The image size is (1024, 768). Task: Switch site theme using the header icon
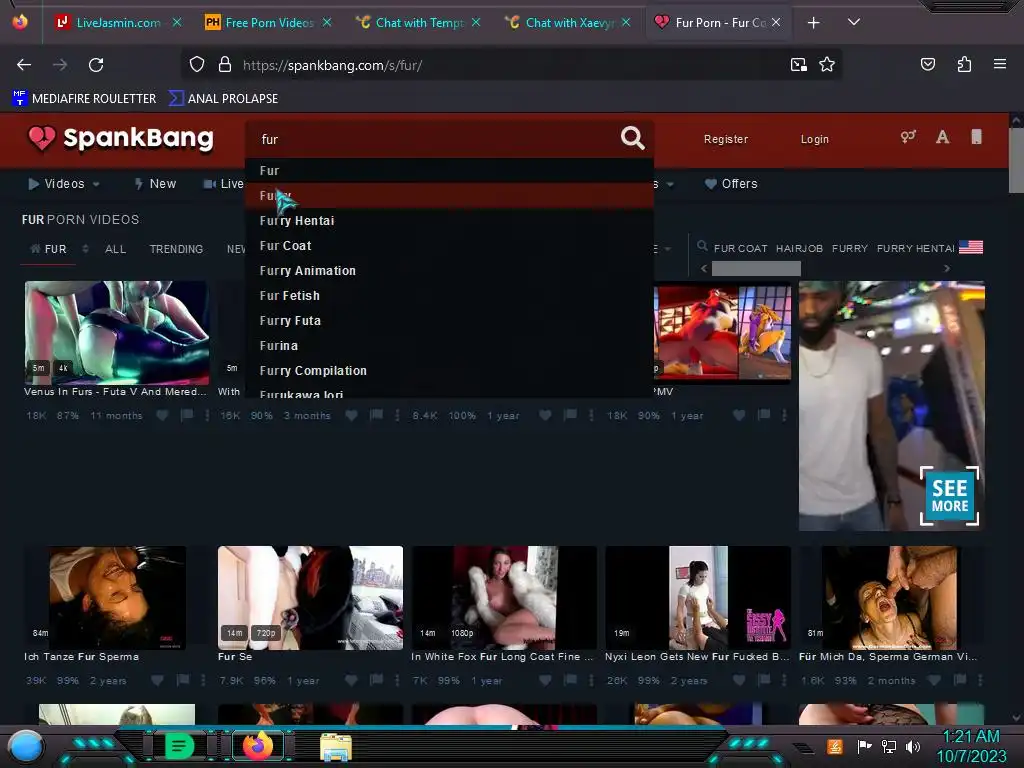[976, 136]
